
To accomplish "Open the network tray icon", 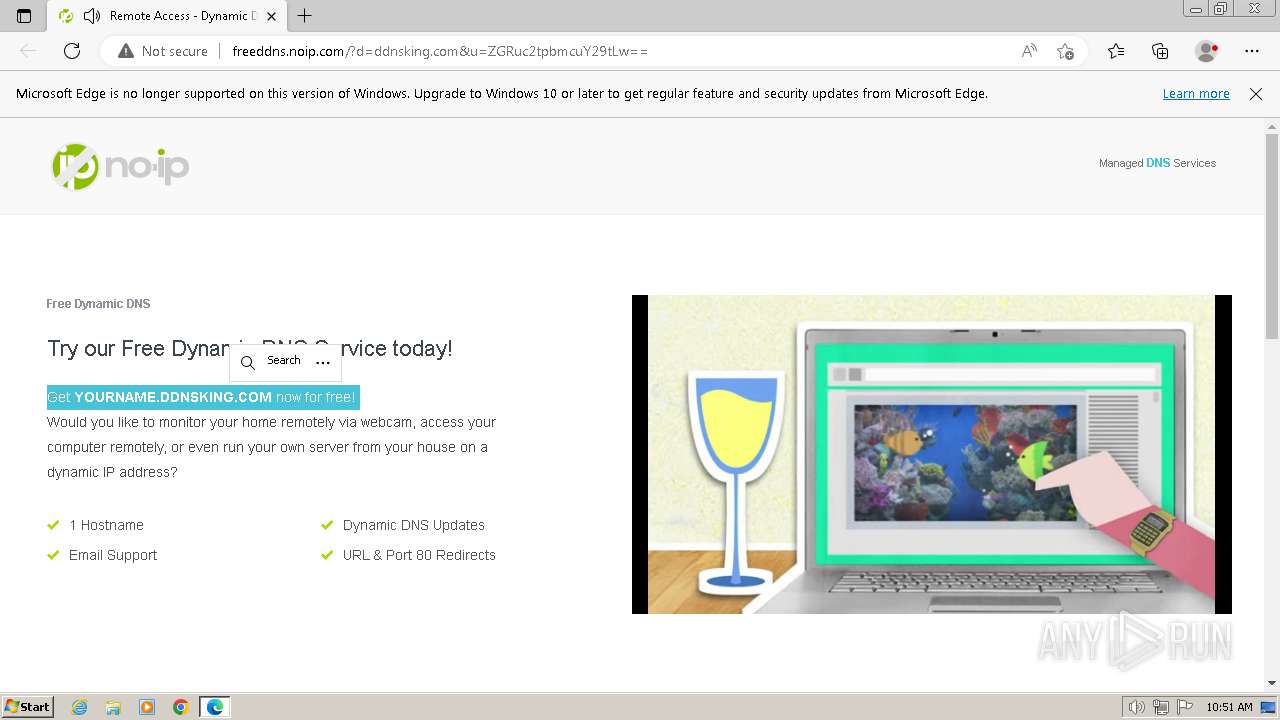I will pyautogui.click(x=1160, y=707).
